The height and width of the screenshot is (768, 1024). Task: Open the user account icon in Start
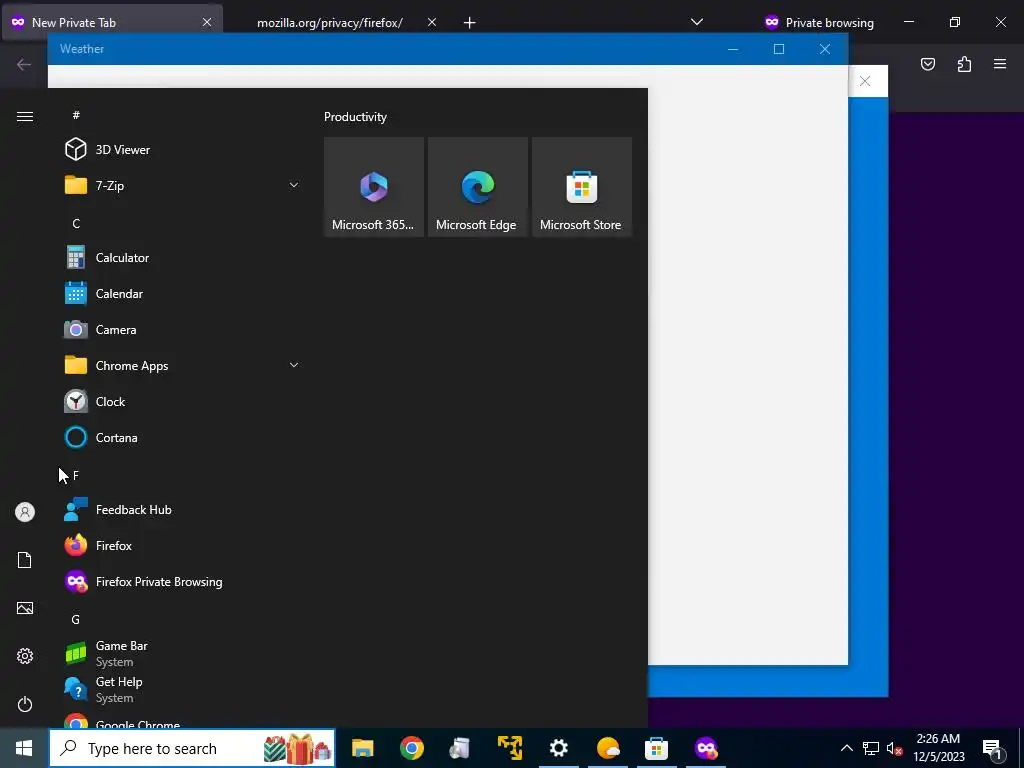coord(25,512)
